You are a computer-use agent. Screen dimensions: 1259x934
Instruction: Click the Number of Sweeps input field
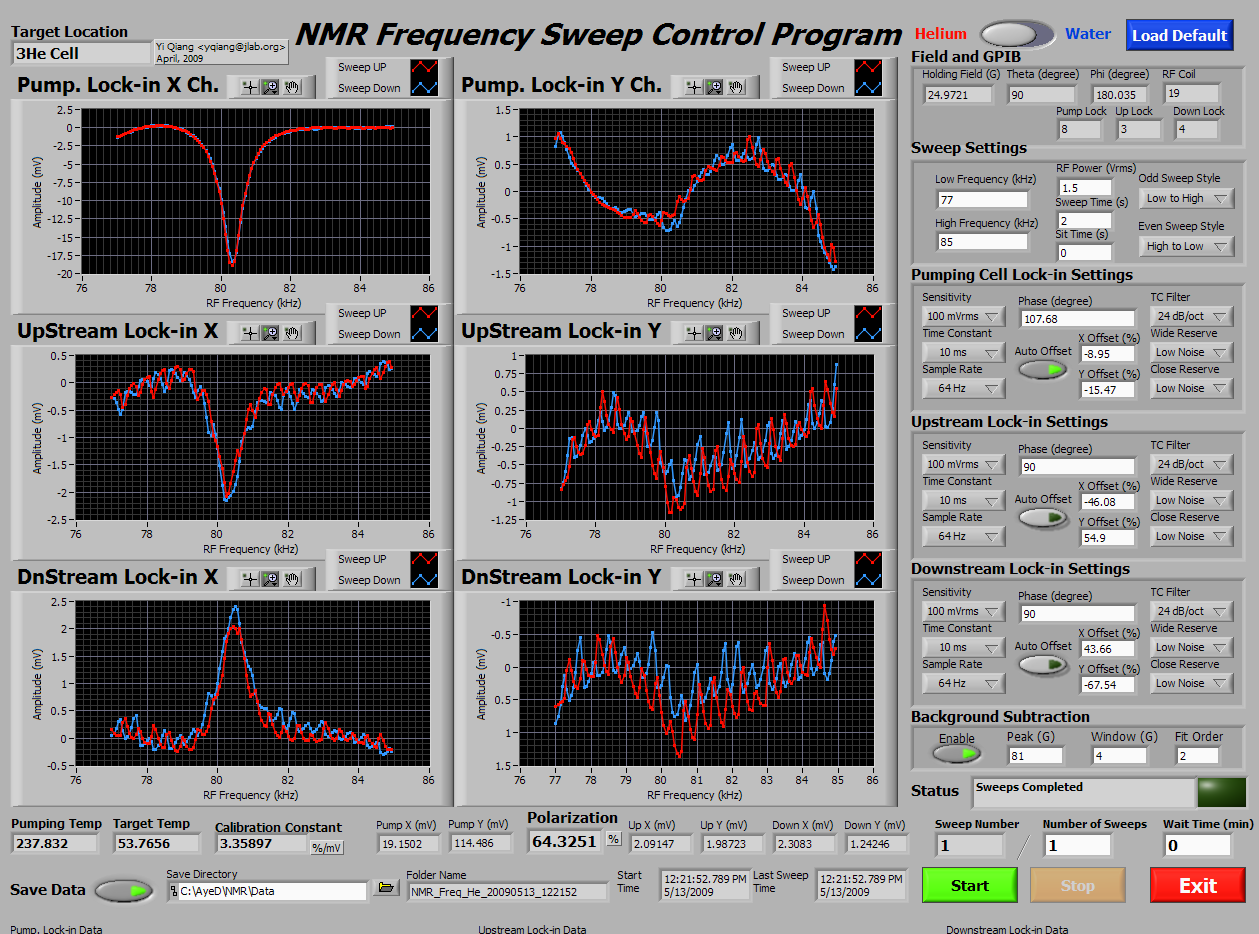click(x=1077, y=845)
